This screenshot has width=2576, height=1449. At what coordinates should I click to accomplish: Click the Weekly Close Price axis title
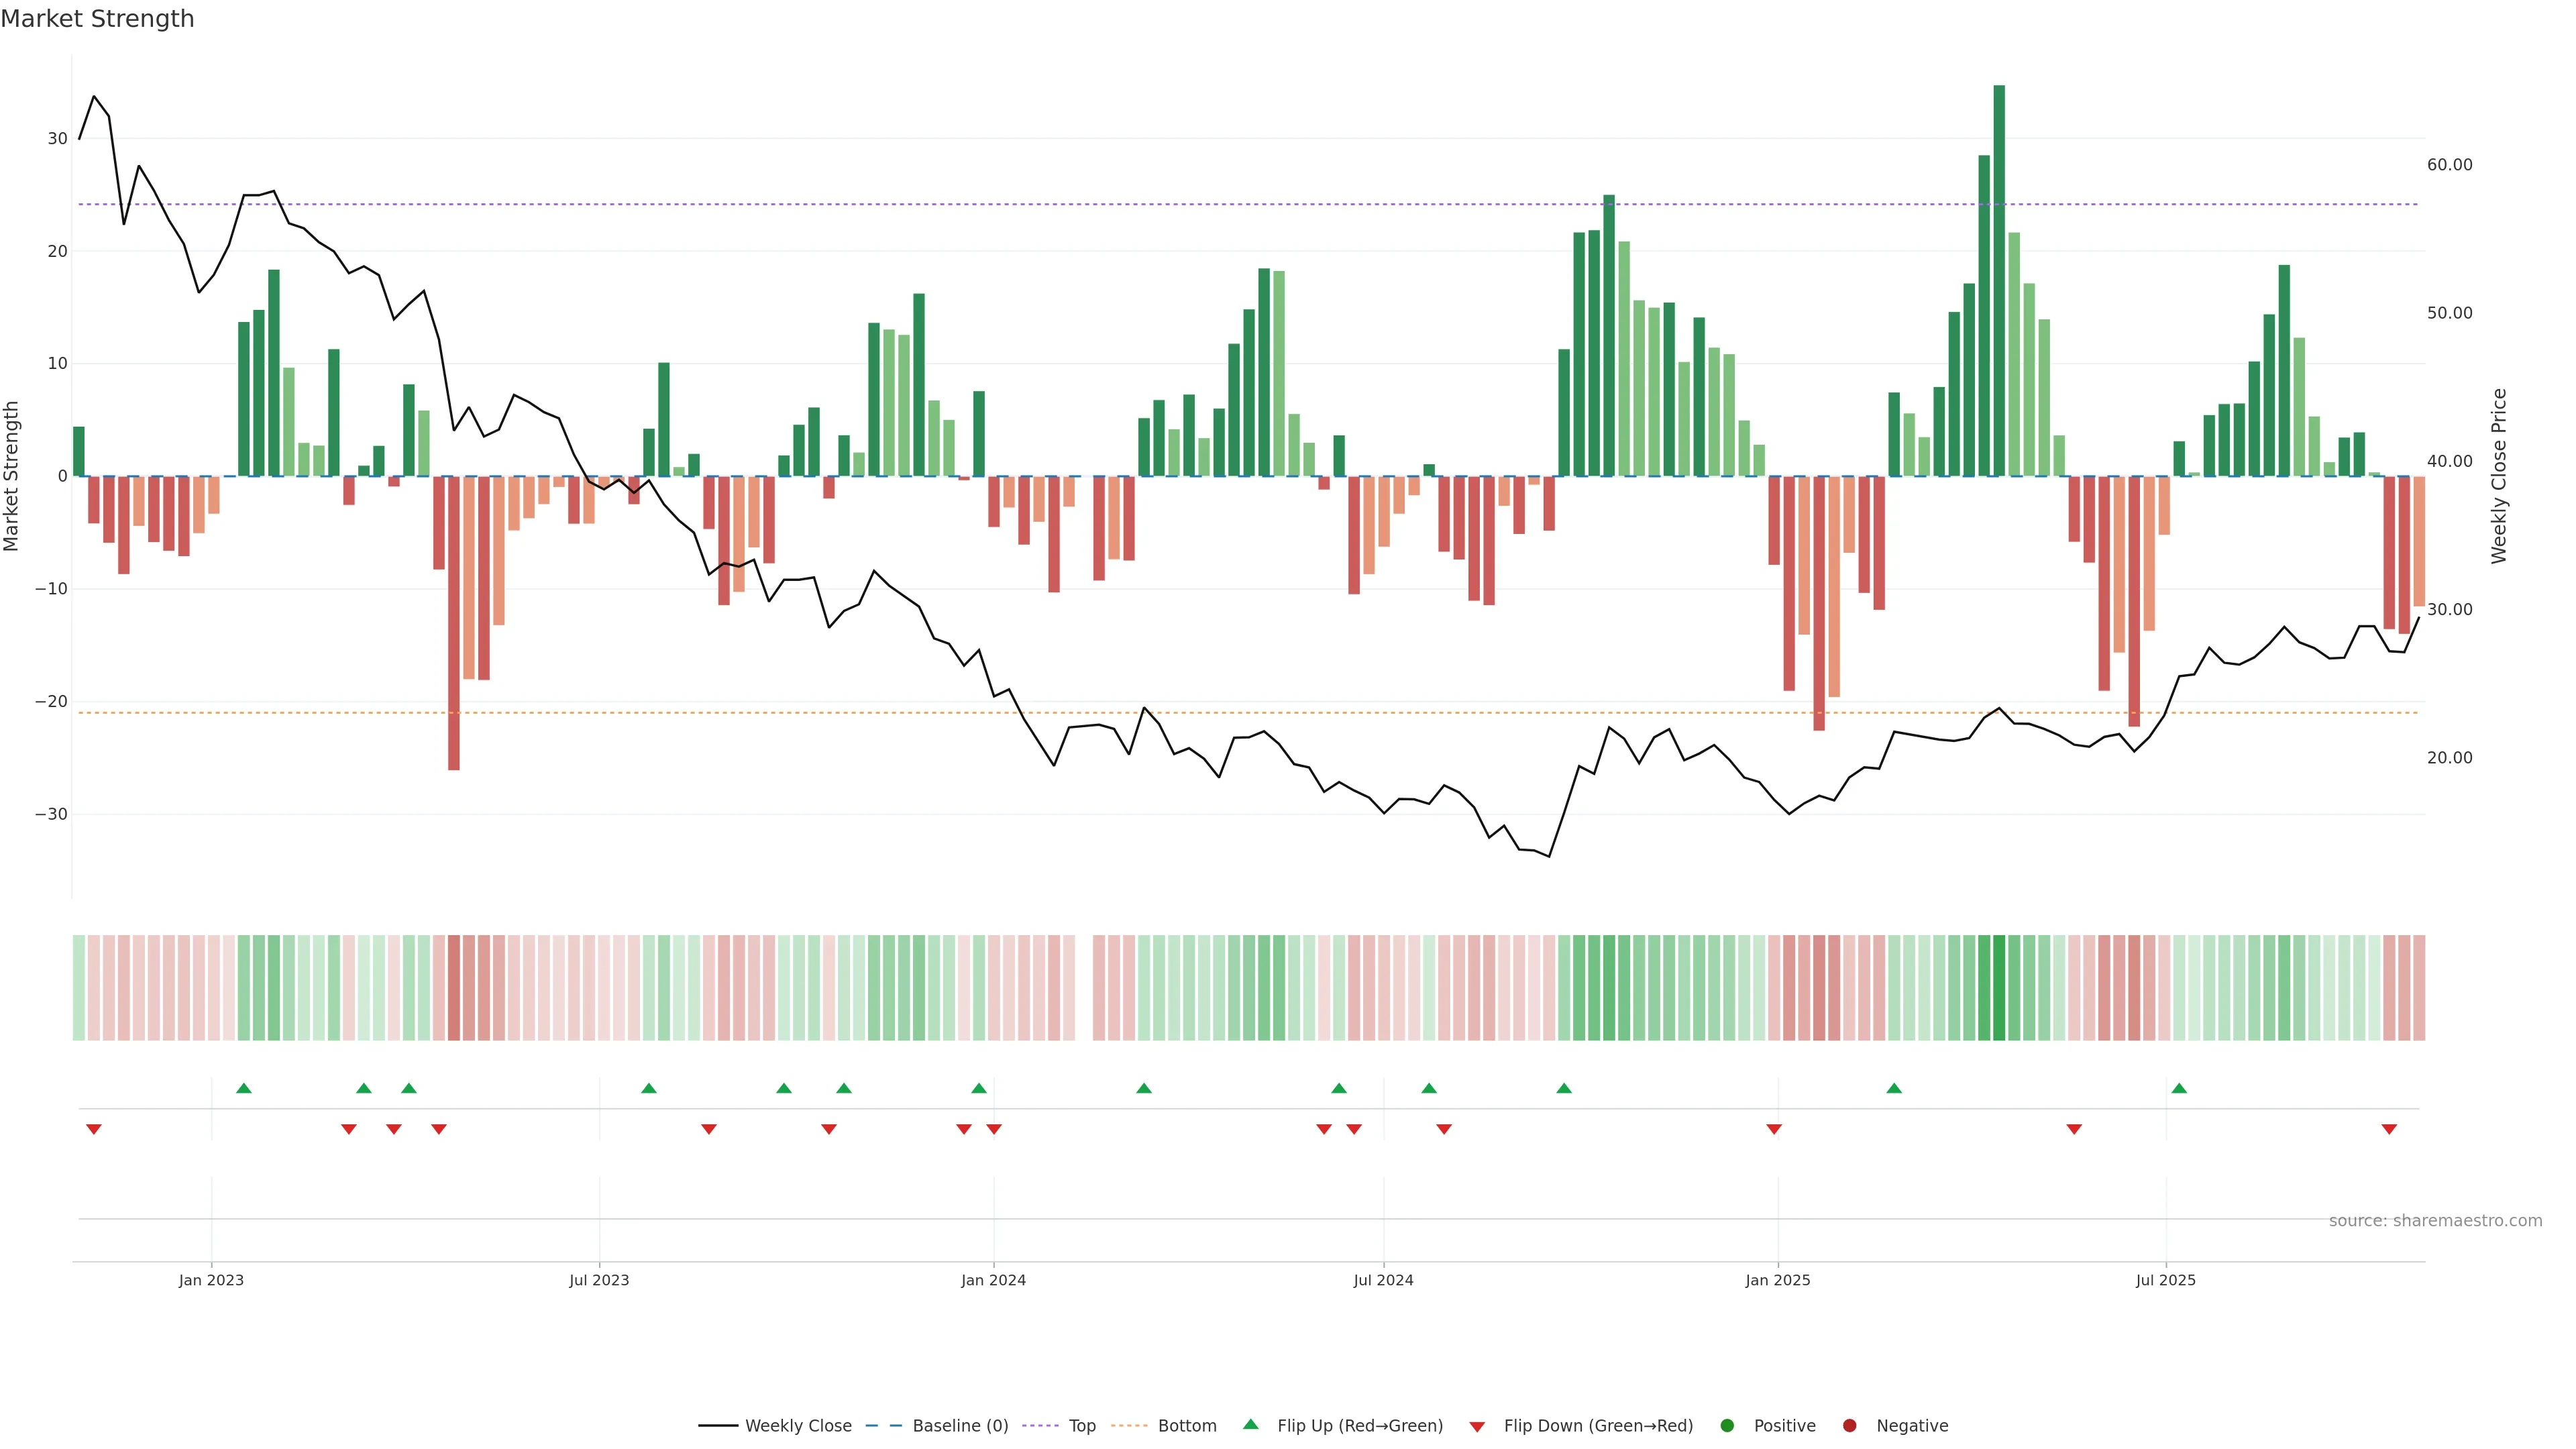(2499, 476)
